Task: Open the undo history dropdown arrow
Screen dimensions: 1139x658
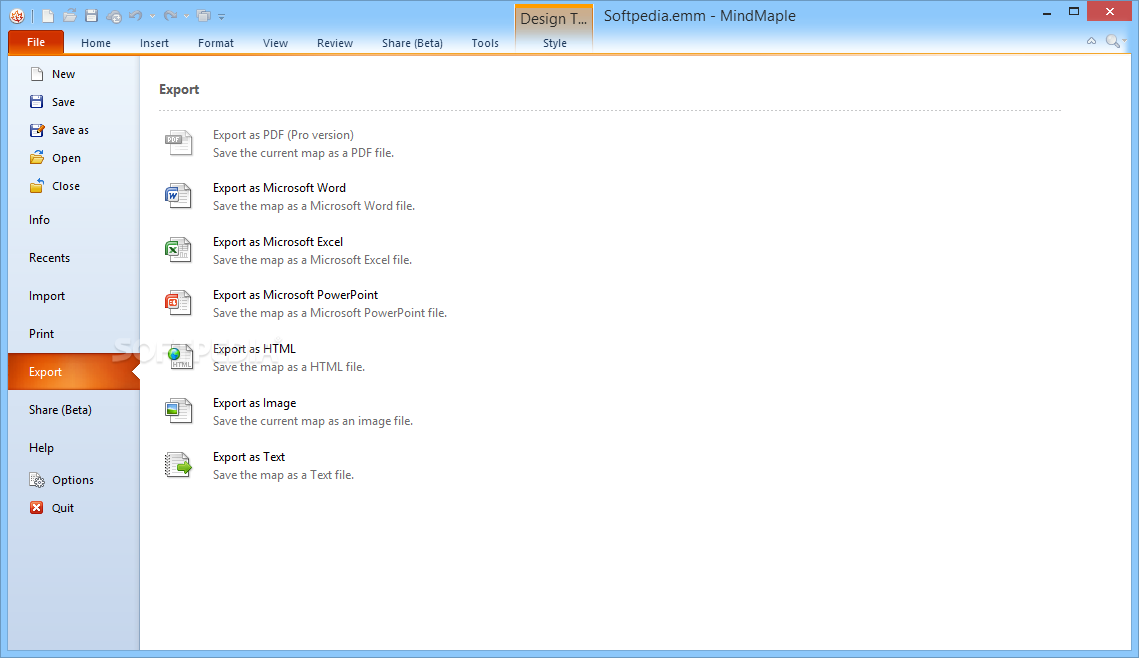Action: click(152, 16)
